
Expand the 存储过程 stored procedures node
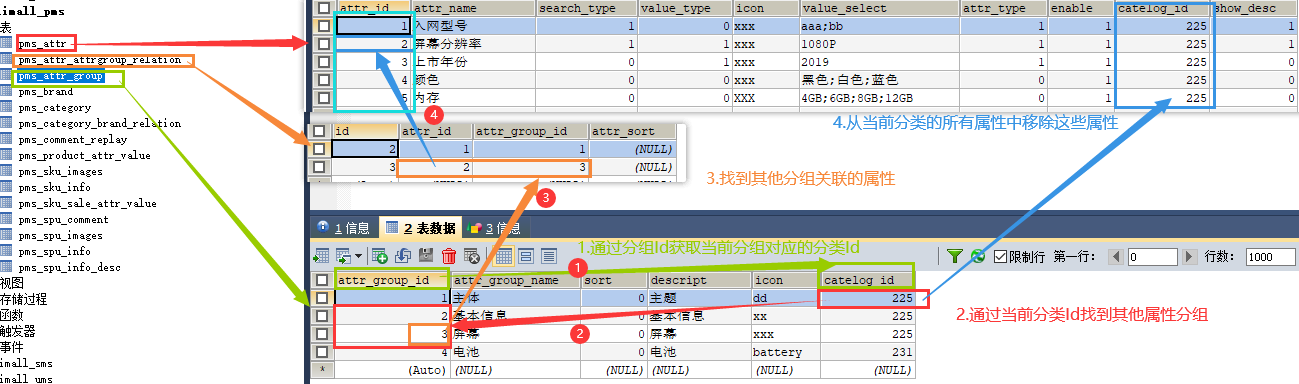tap(24, 299)
